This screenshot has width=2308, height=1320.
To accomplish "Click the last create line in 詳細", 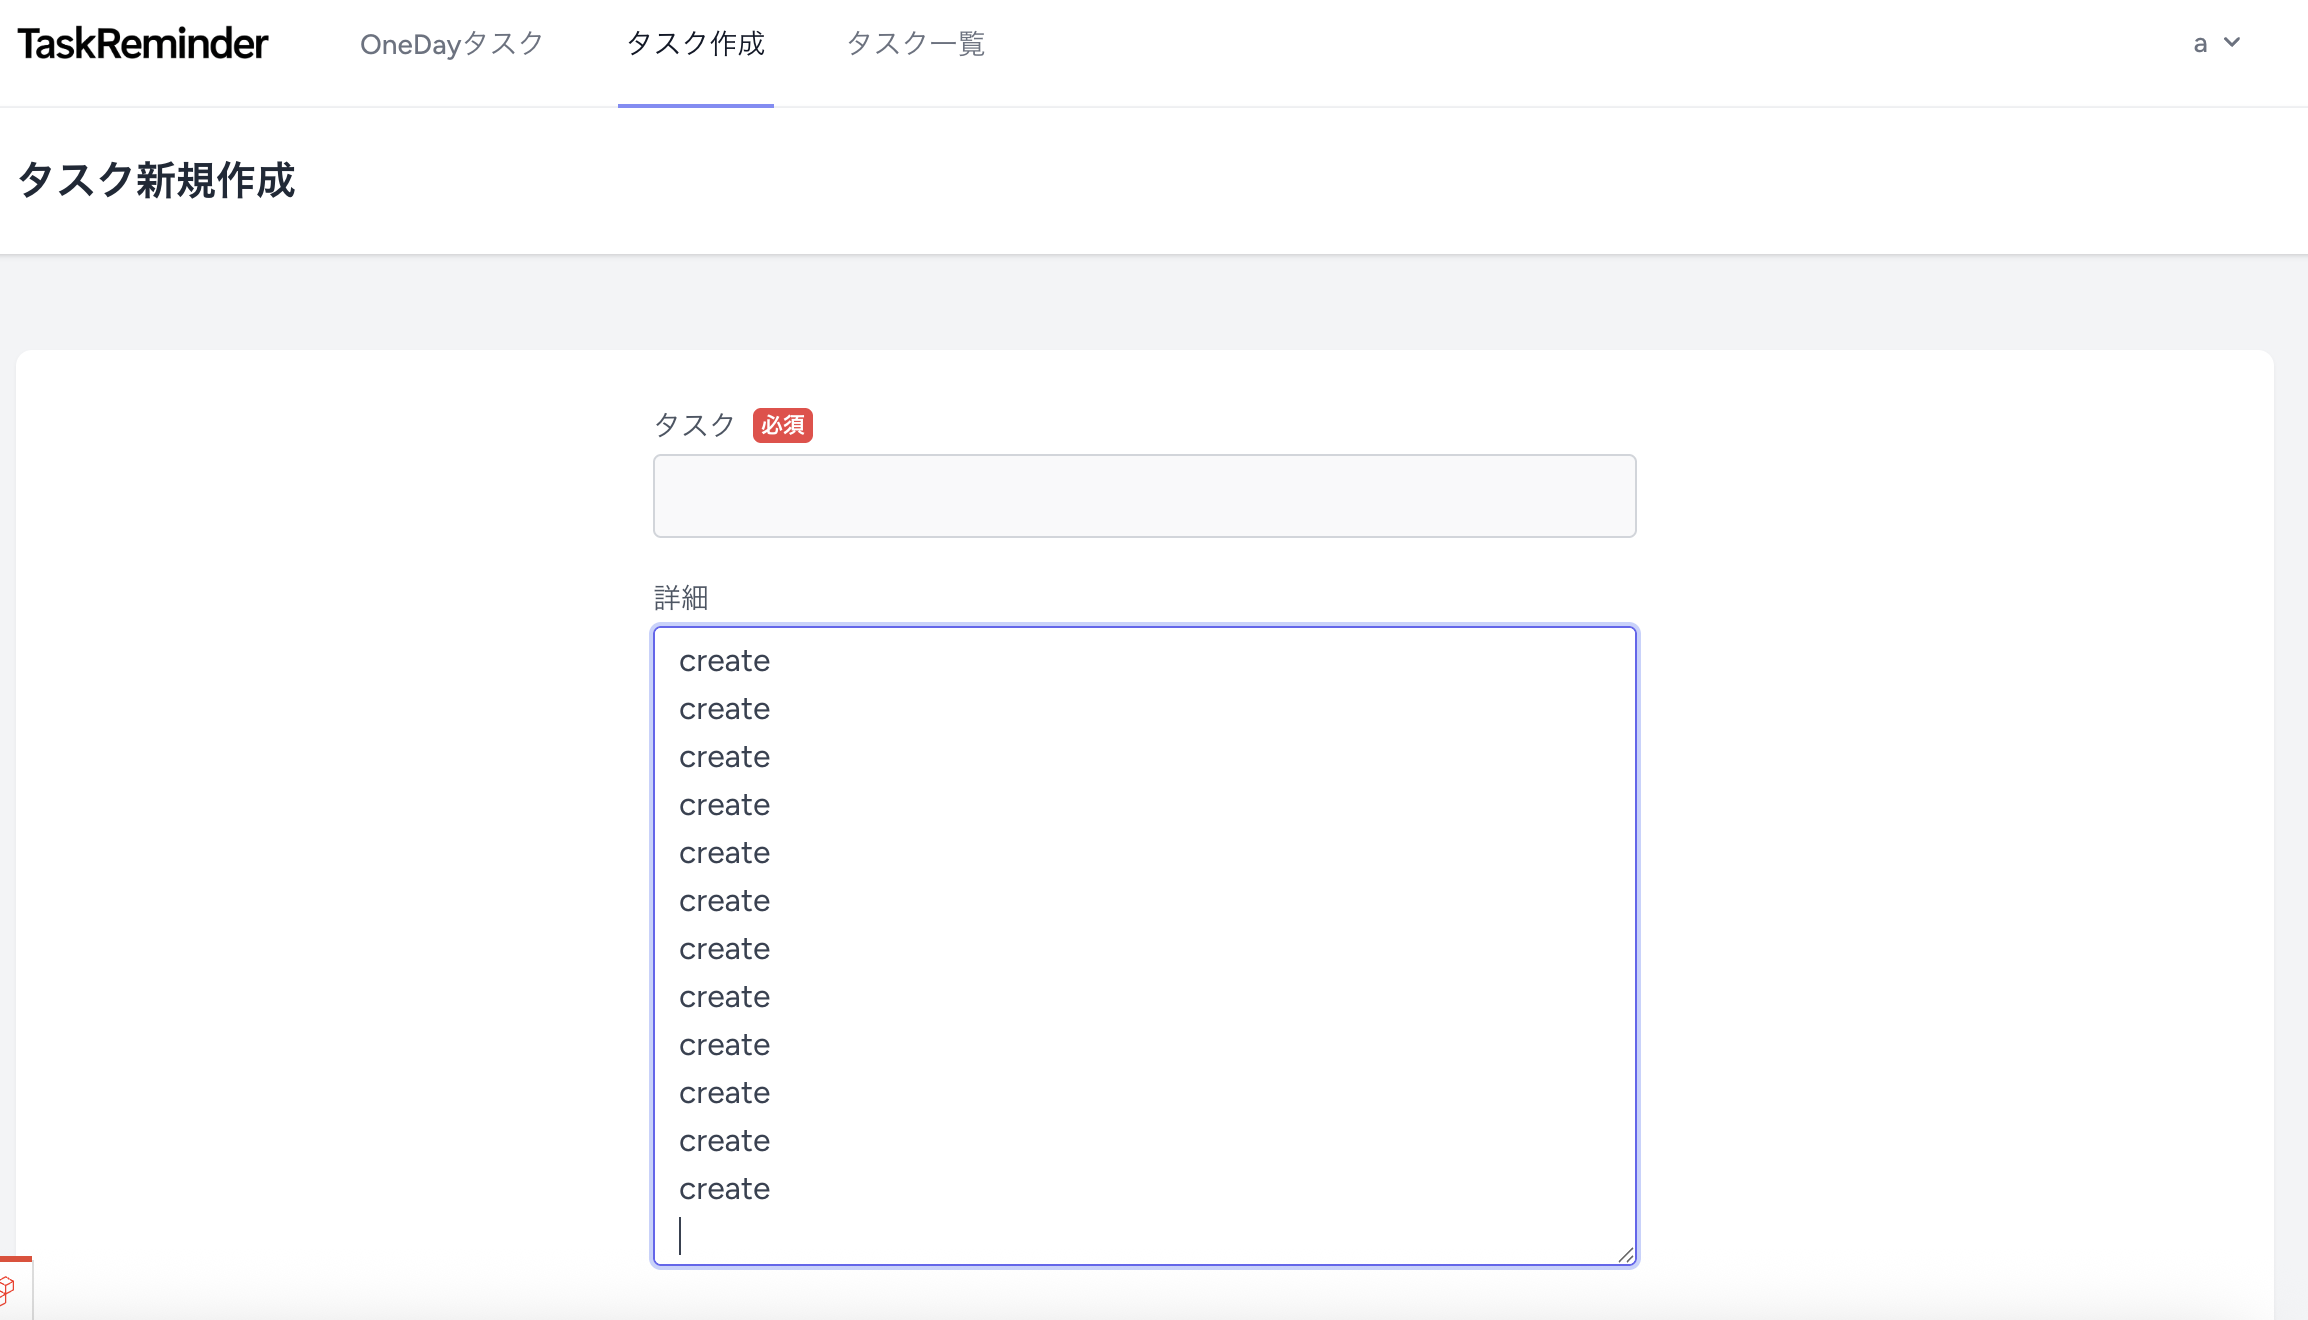I will point(724,1189).
